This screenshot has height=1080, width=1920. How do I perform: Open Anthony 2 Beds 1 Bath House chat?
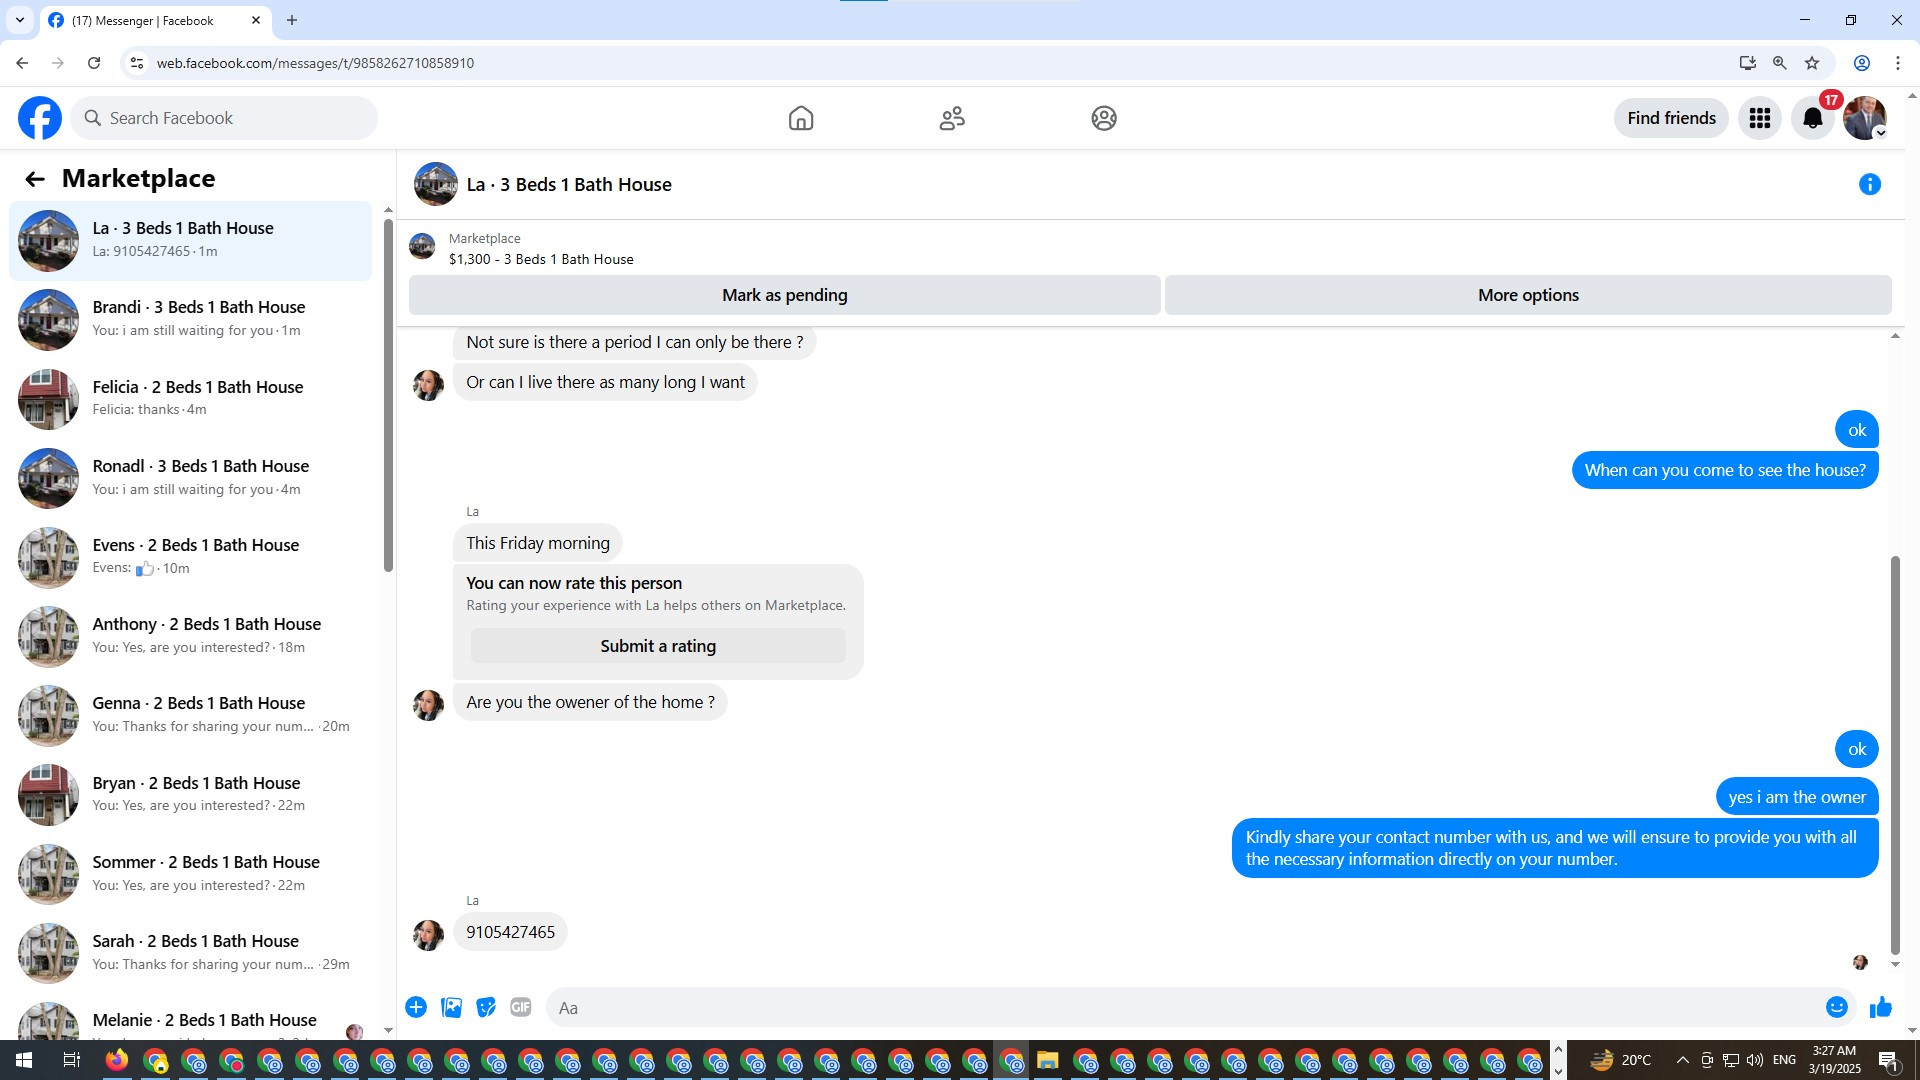(190, 636)
